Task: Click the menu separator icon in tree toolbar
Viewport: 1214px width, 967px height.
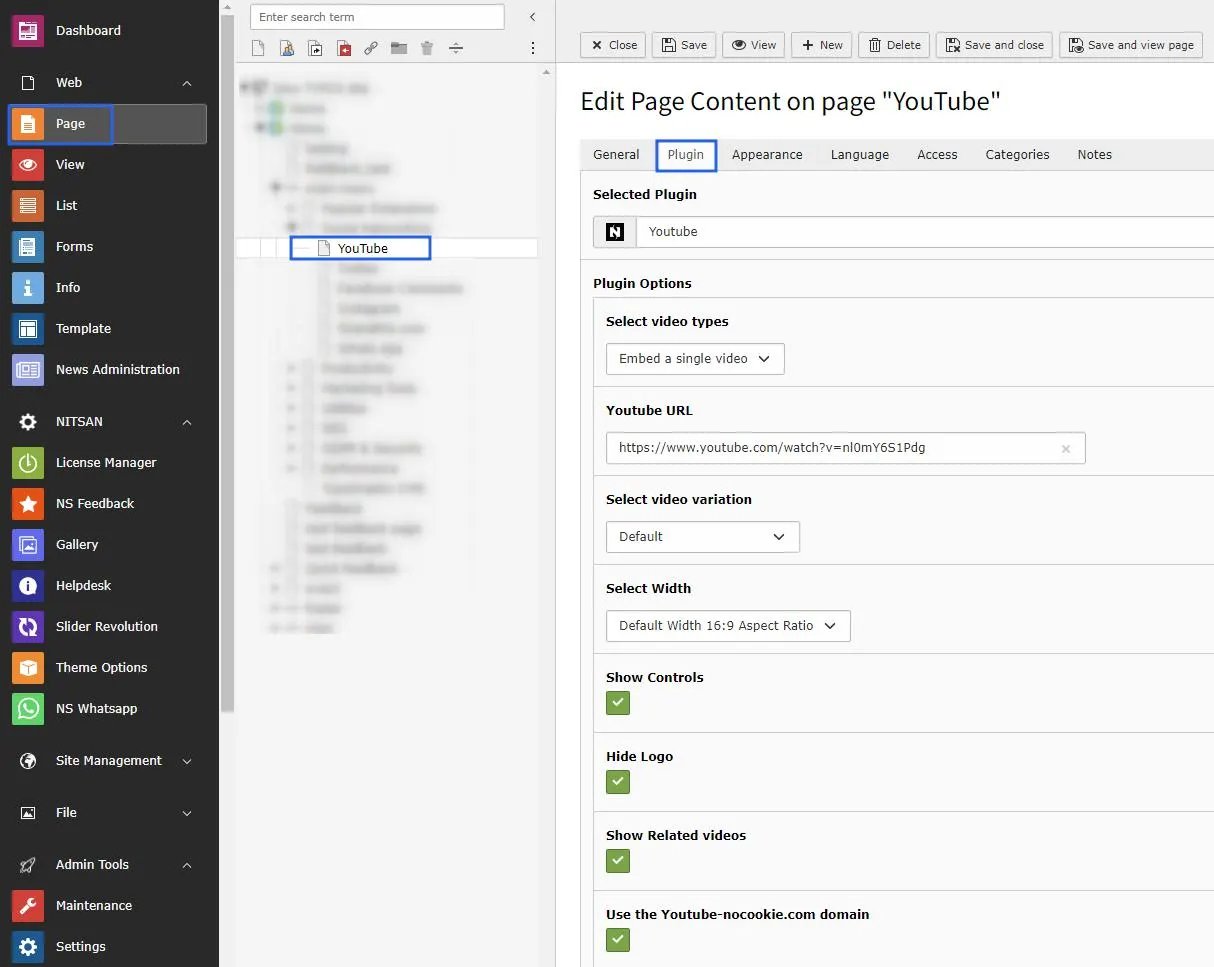Action: click(x=456, y=48)
